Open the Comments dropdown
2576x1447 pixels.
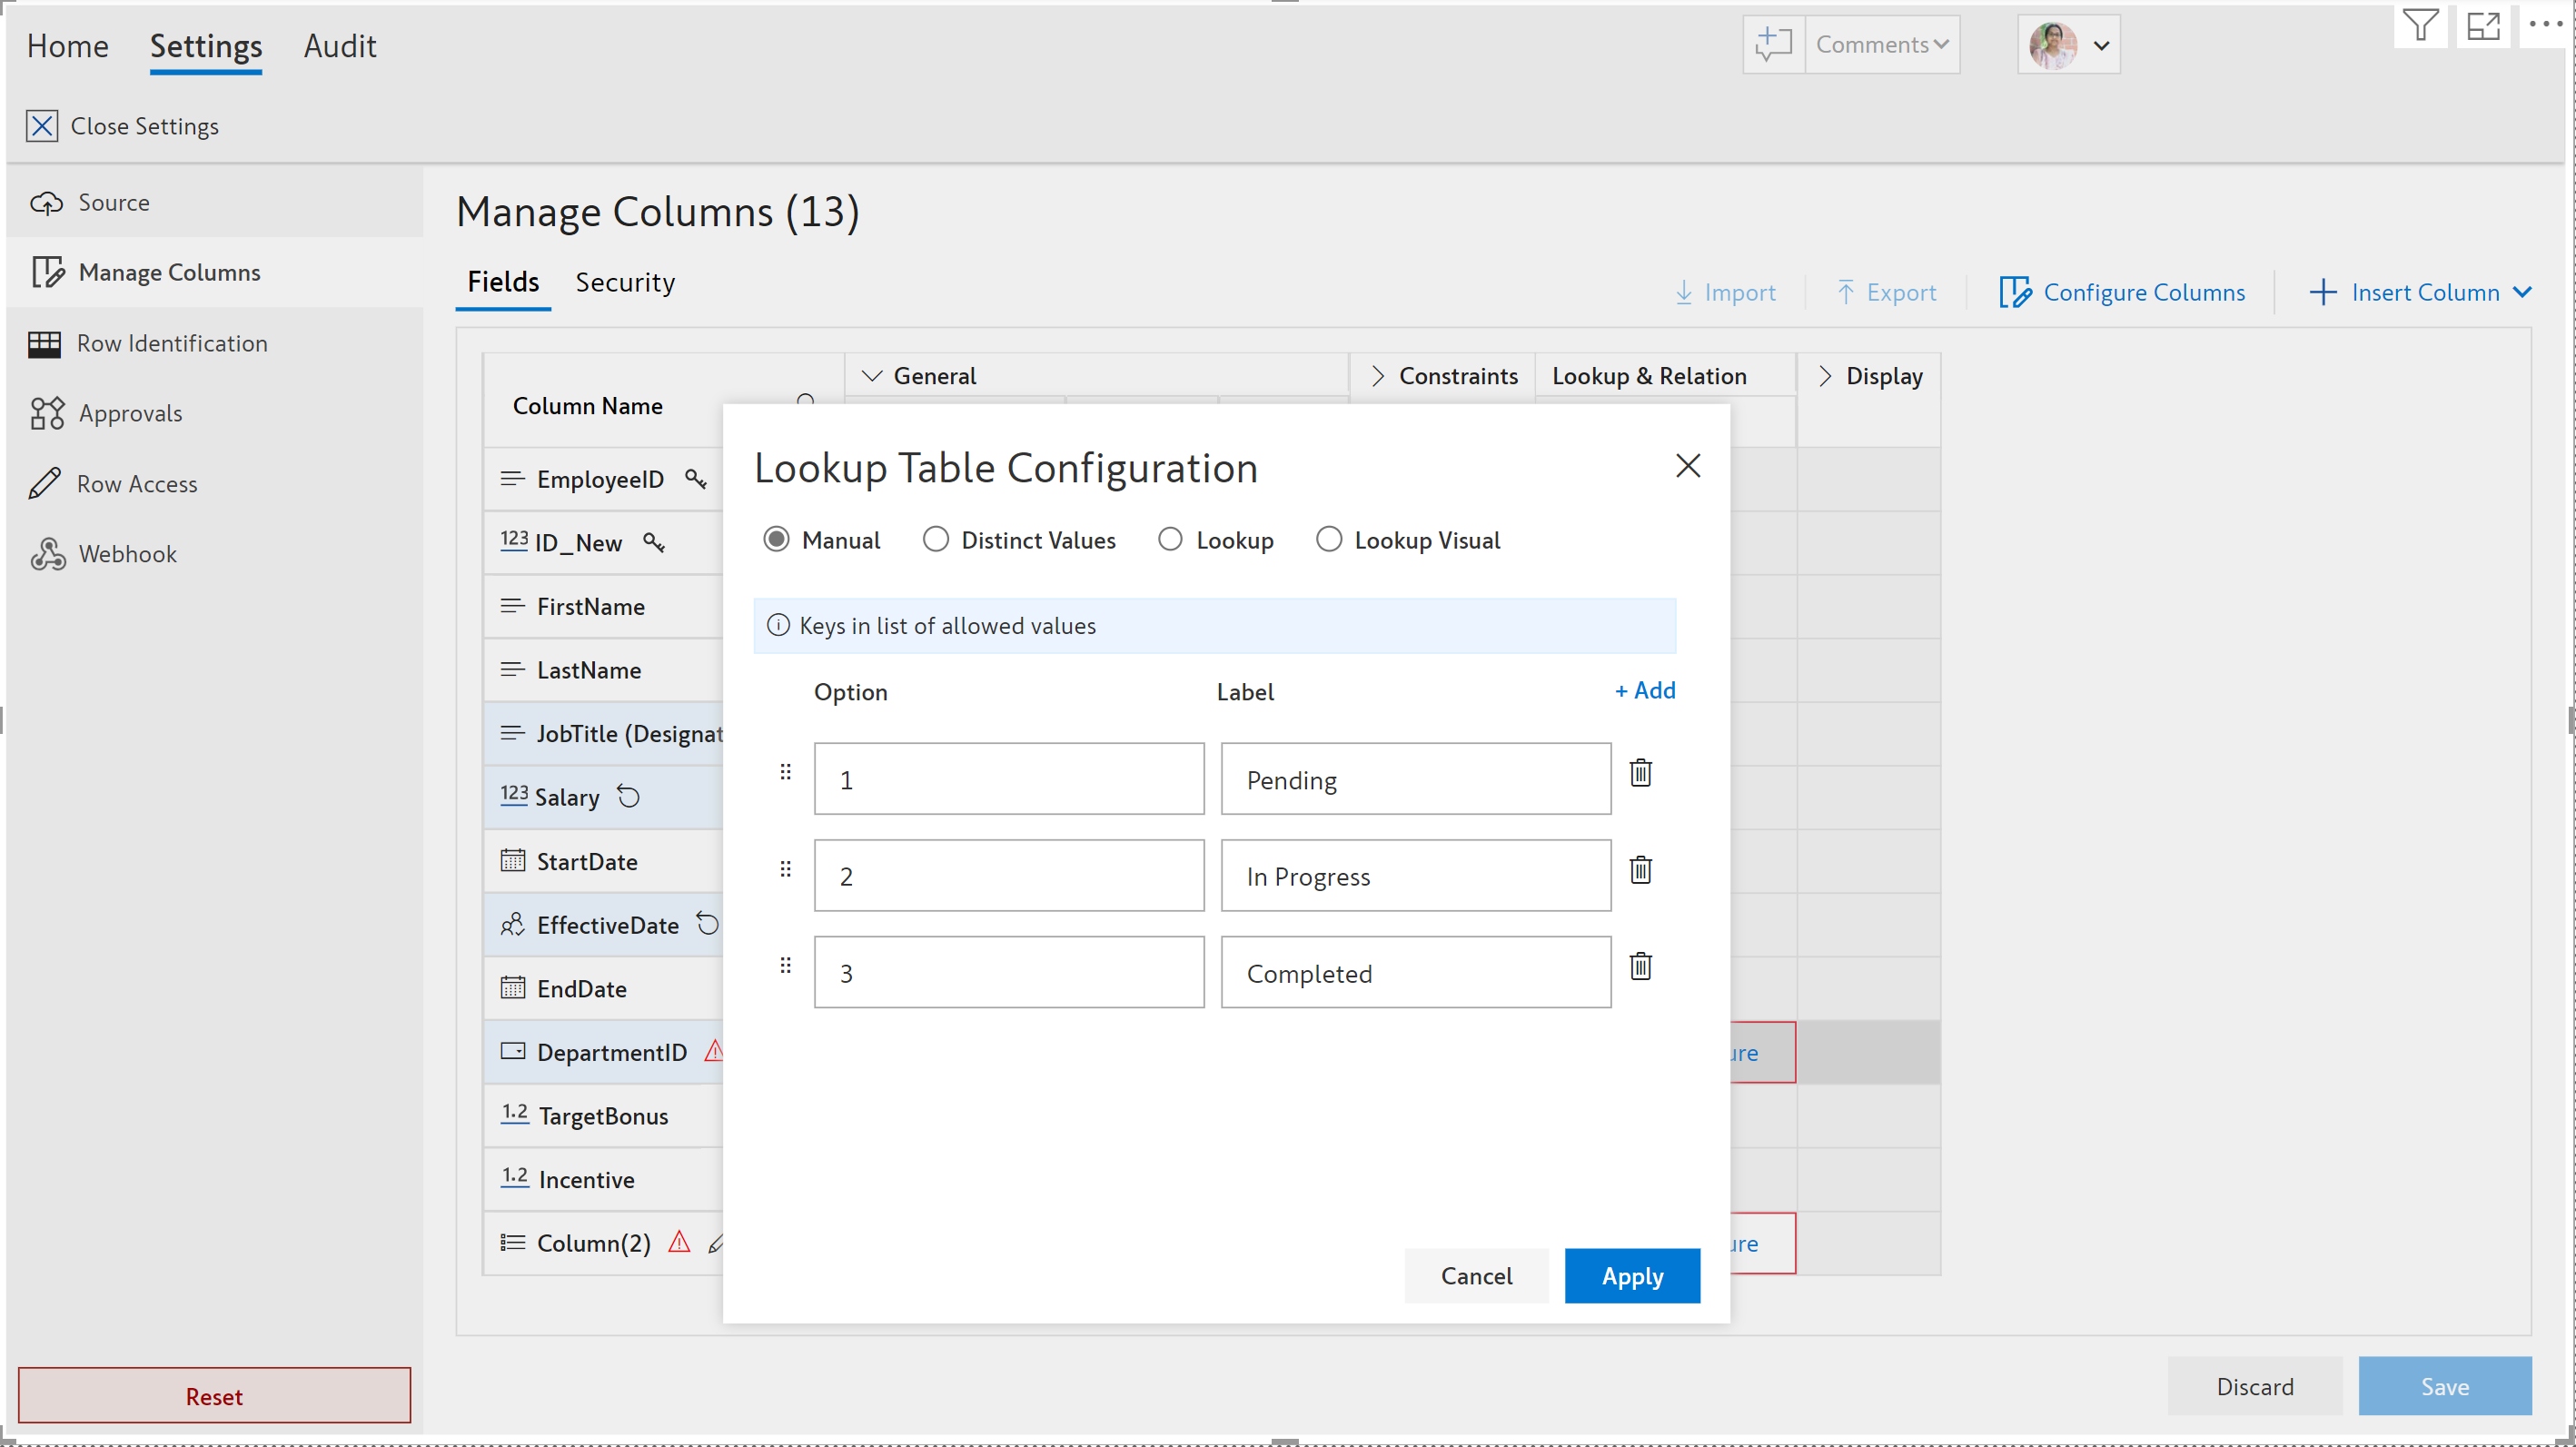pyautogui.click(x=1881, y=44)
